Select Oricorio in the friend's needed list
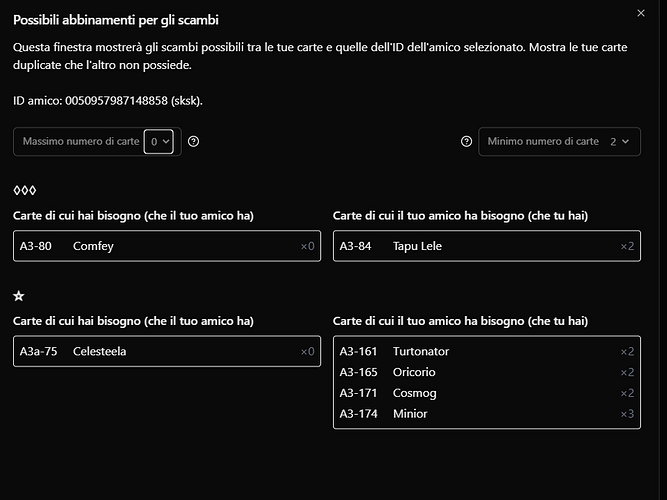Viewport: 667px width, 500px height. (486, 372)
